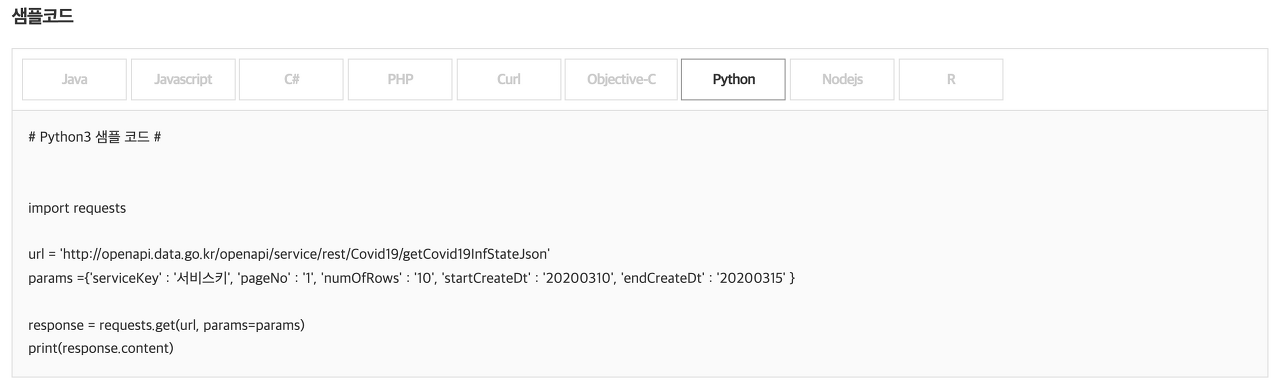View the Nodejs sample tab

click(x=842, y=80)
